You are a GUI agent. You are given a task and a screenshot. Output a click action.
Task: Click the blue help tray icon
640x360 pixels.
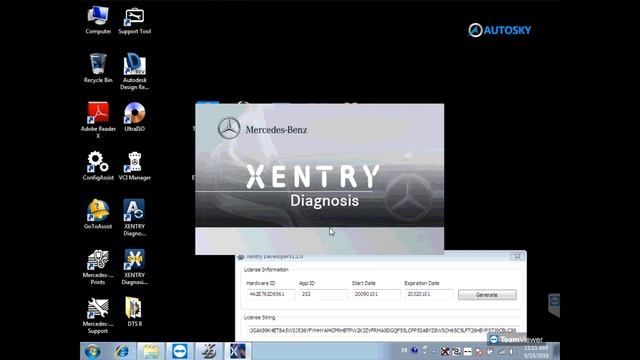point(415,351)
